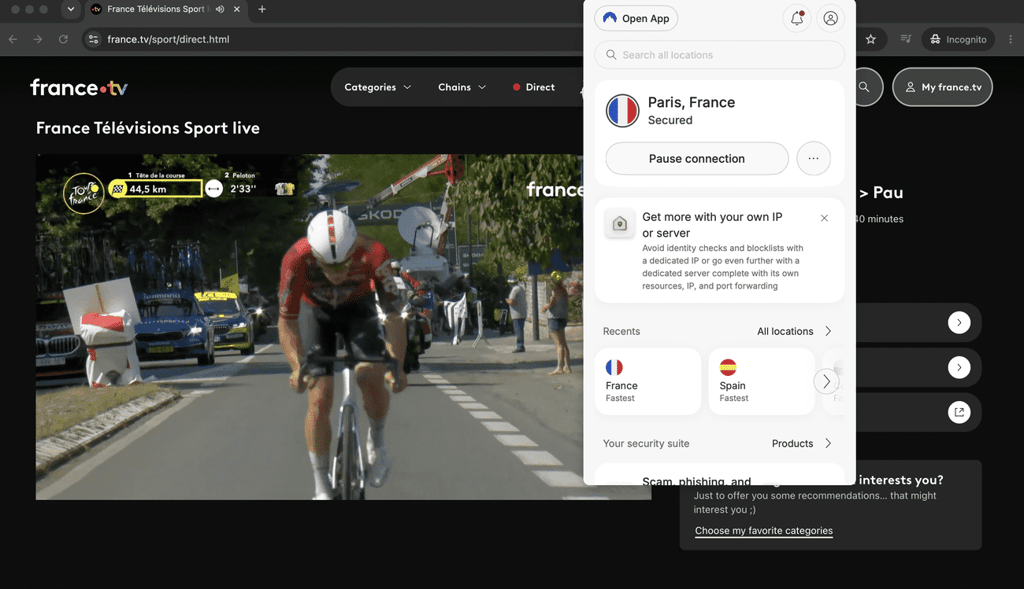Image resolution: width=1024 pixels, height=589 pixels.
Task: Click the Incognito indicator button
Action: 958,39
